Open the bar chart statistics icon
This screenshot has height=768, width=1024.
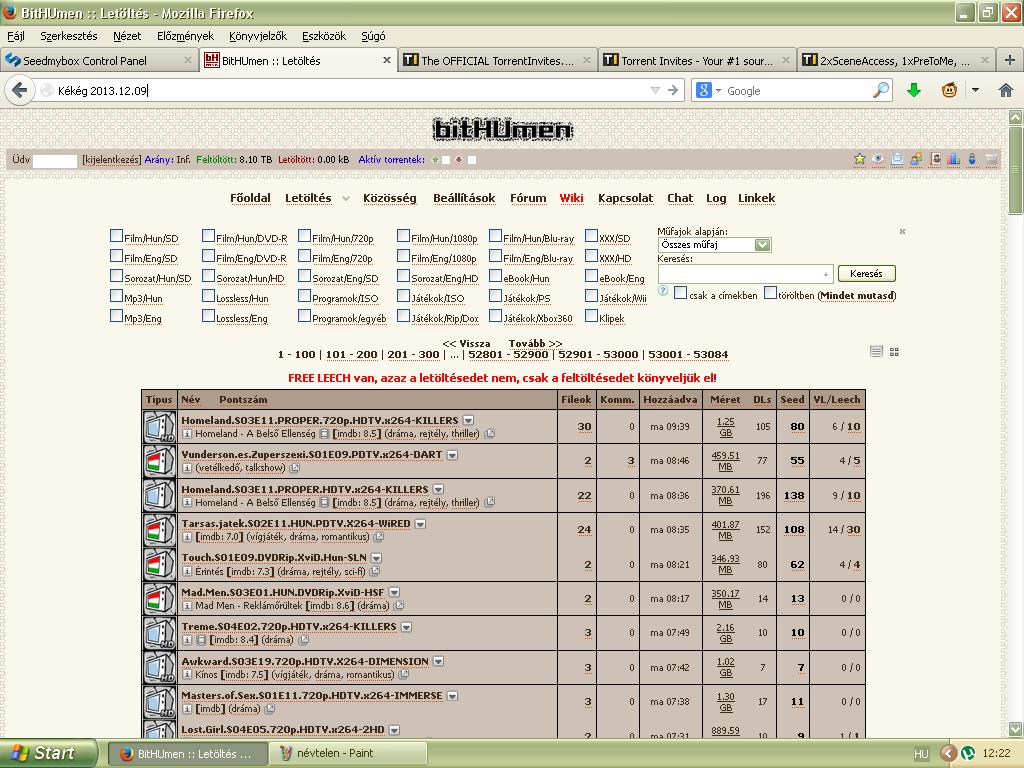(953, 159)
